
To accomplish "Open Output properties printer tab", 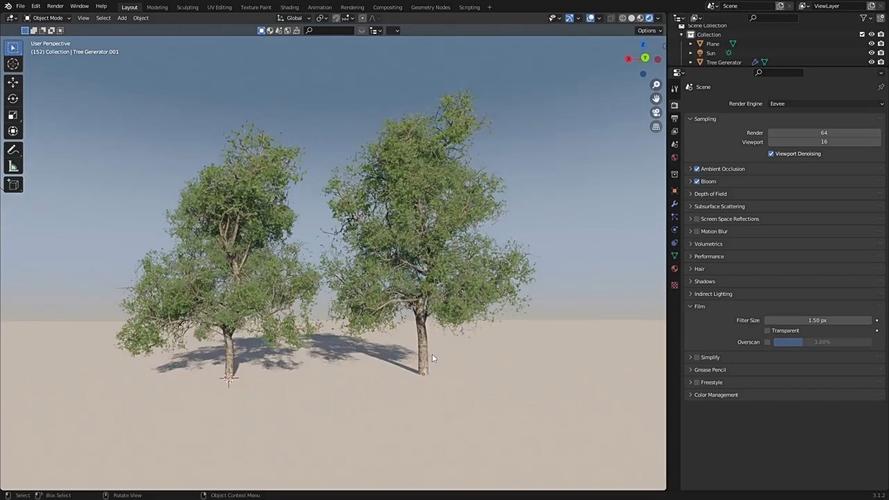I will 675,118.
